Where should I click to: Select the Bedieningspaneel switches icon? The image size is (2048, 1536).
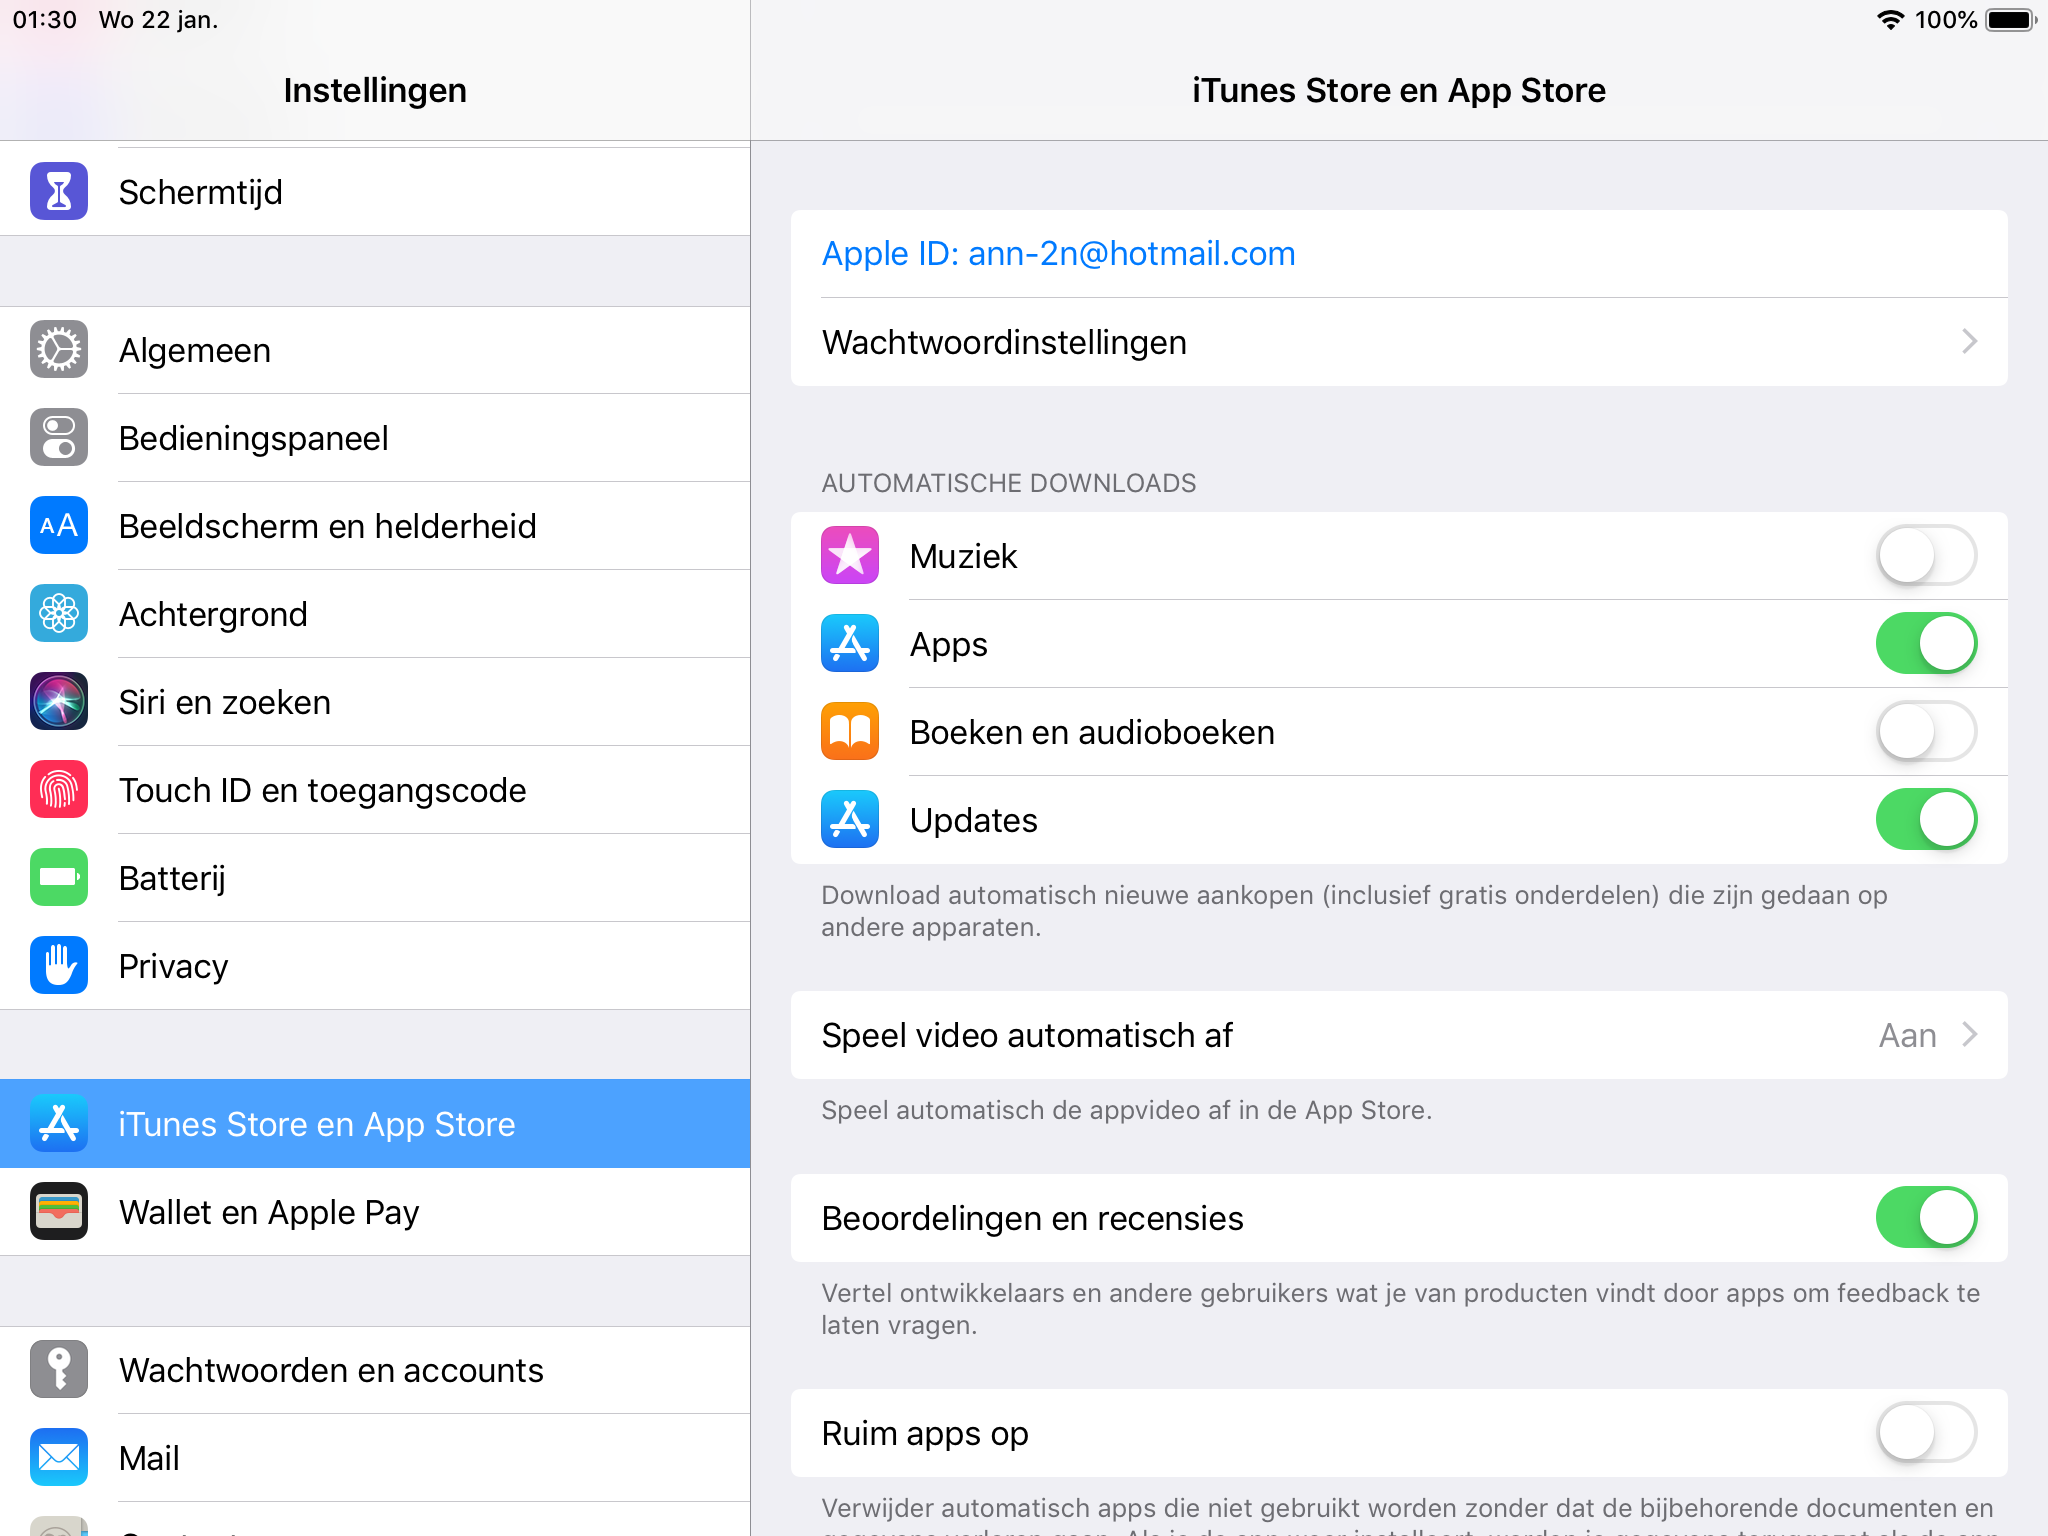click(x=59, y=438)
